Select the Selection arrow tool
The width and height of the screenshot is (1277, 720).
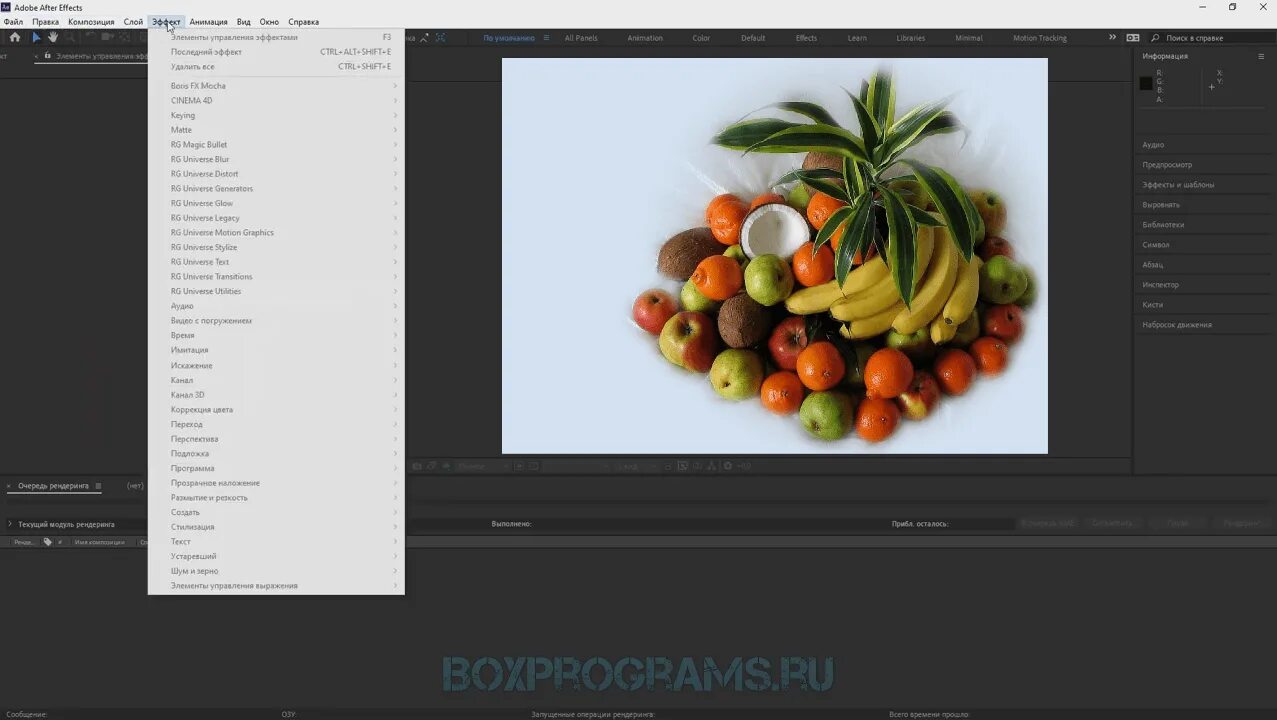[x=36, y=37]
